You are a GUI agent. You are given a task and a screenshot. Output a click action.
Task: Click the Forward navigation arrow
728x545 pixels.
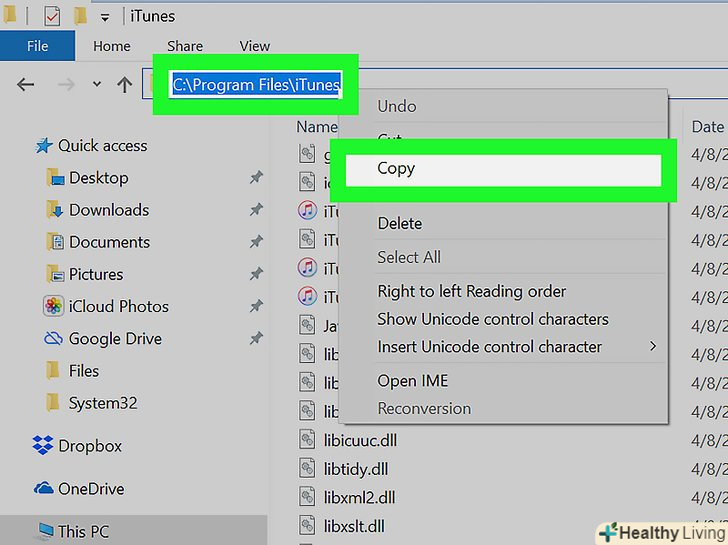click(66, 84)
